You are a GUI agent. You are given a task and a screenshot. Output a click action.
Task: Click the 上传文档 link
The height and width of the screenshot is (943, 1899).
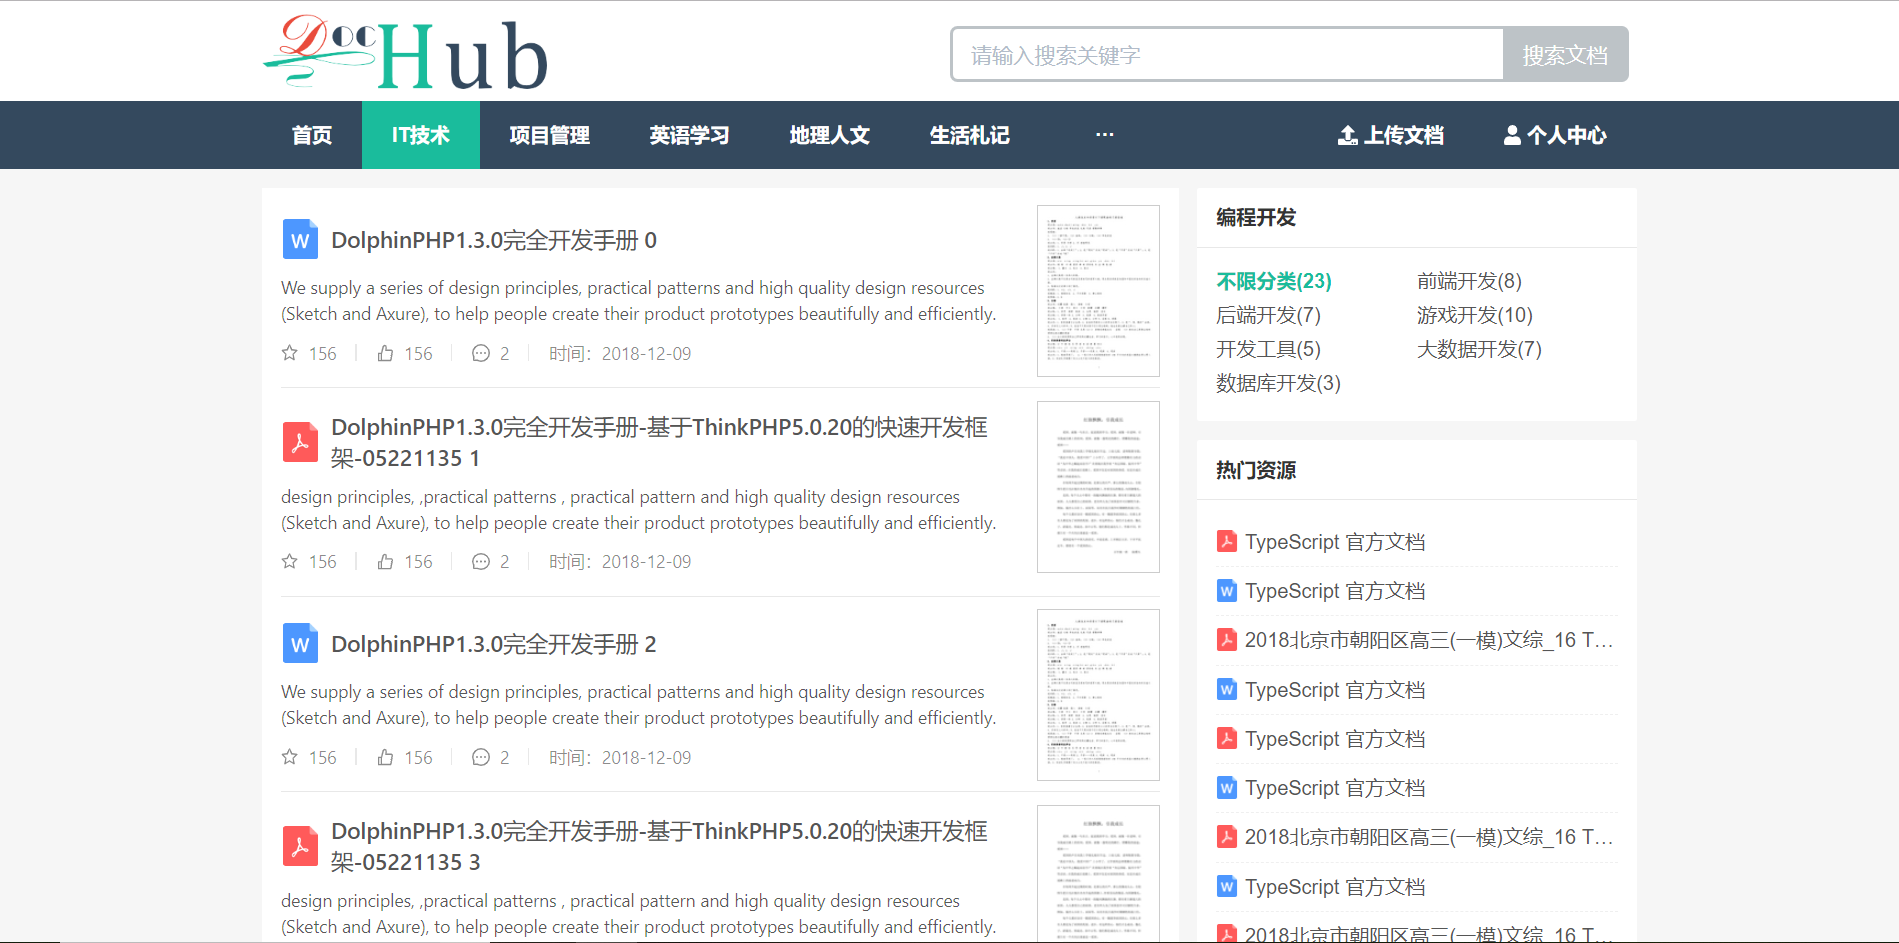click(x=1391, y=135)
